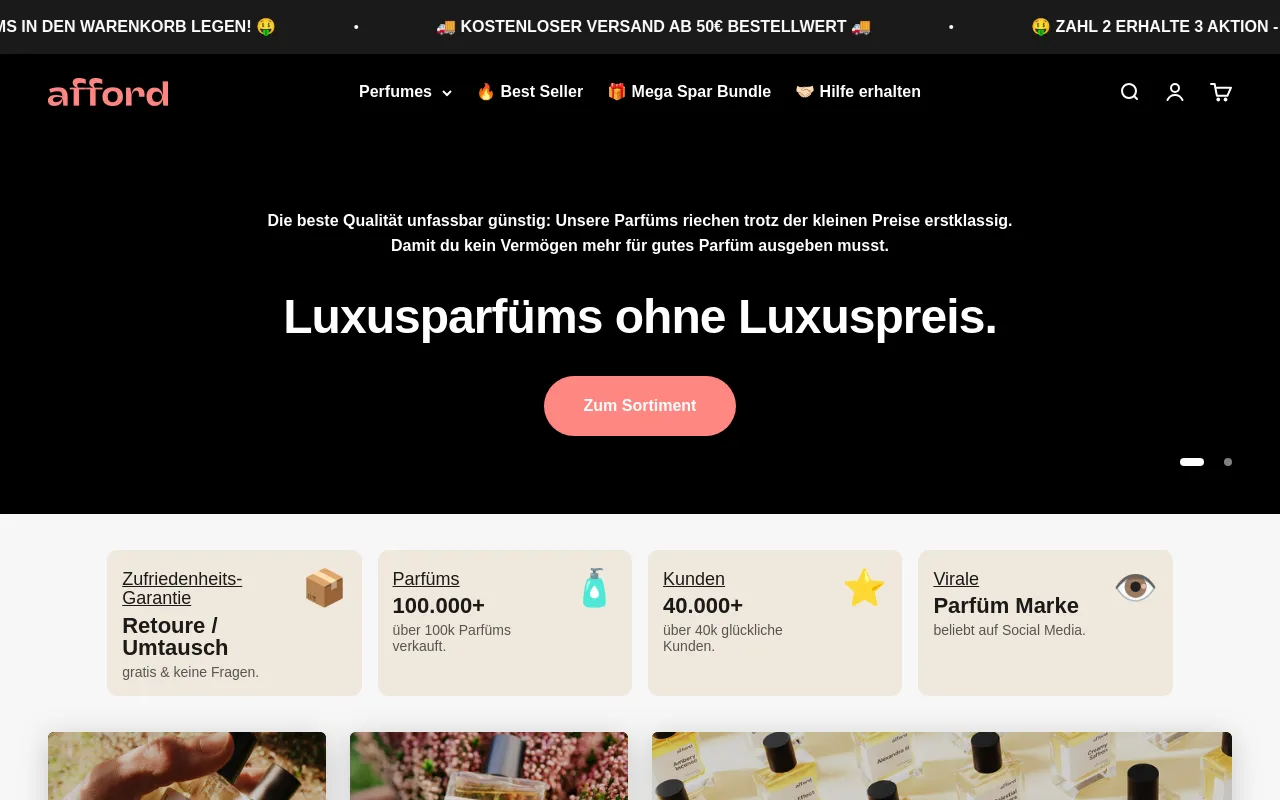Click the package emoji on guarantee card
This screenshot has height=800, width=1280.
(x=324, y=588)
